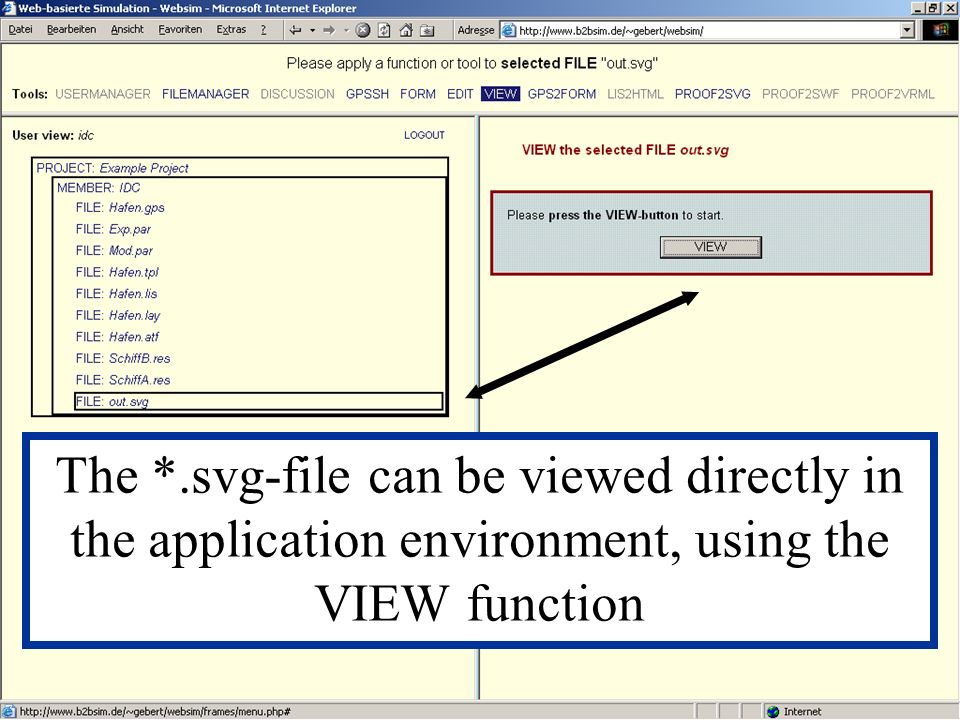The width and height of the screenshot is (960, 720).
Task: Select file Hafen.lay
Action: tap(118, 315)
